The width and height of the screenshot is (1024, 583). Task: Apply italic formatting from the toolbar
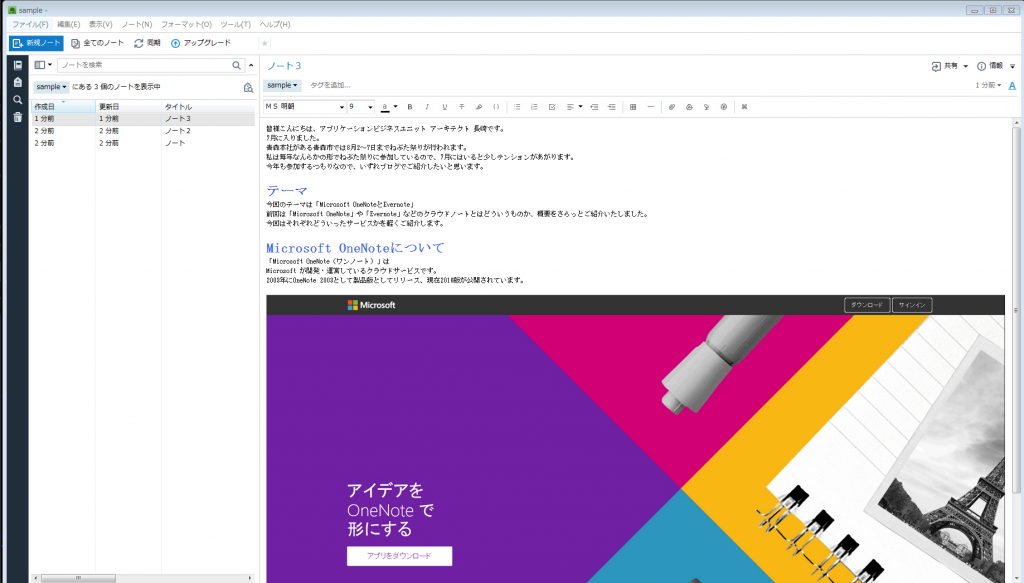[x=427, y=106]
